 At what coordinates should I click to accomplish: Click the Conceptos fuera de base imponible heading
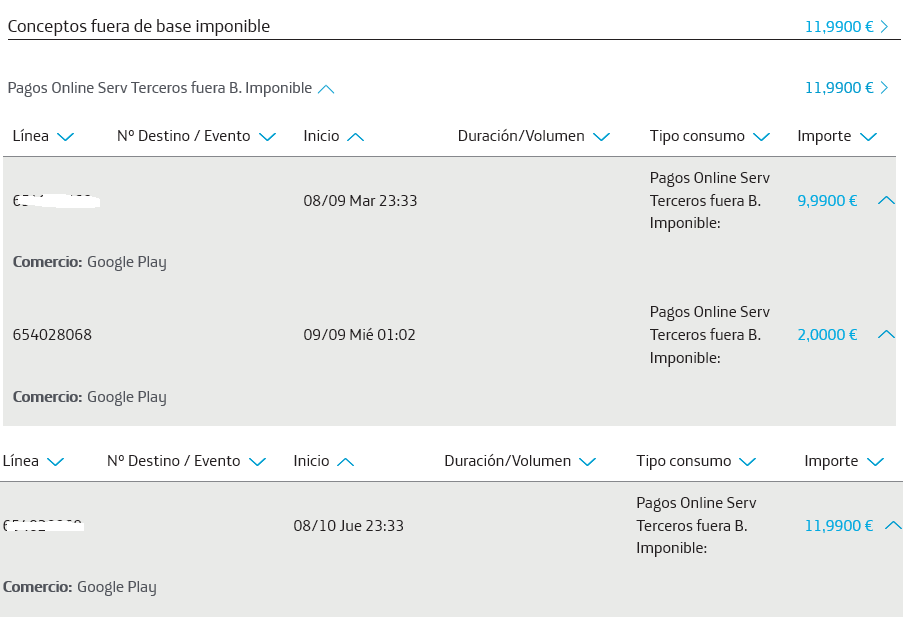139,26
